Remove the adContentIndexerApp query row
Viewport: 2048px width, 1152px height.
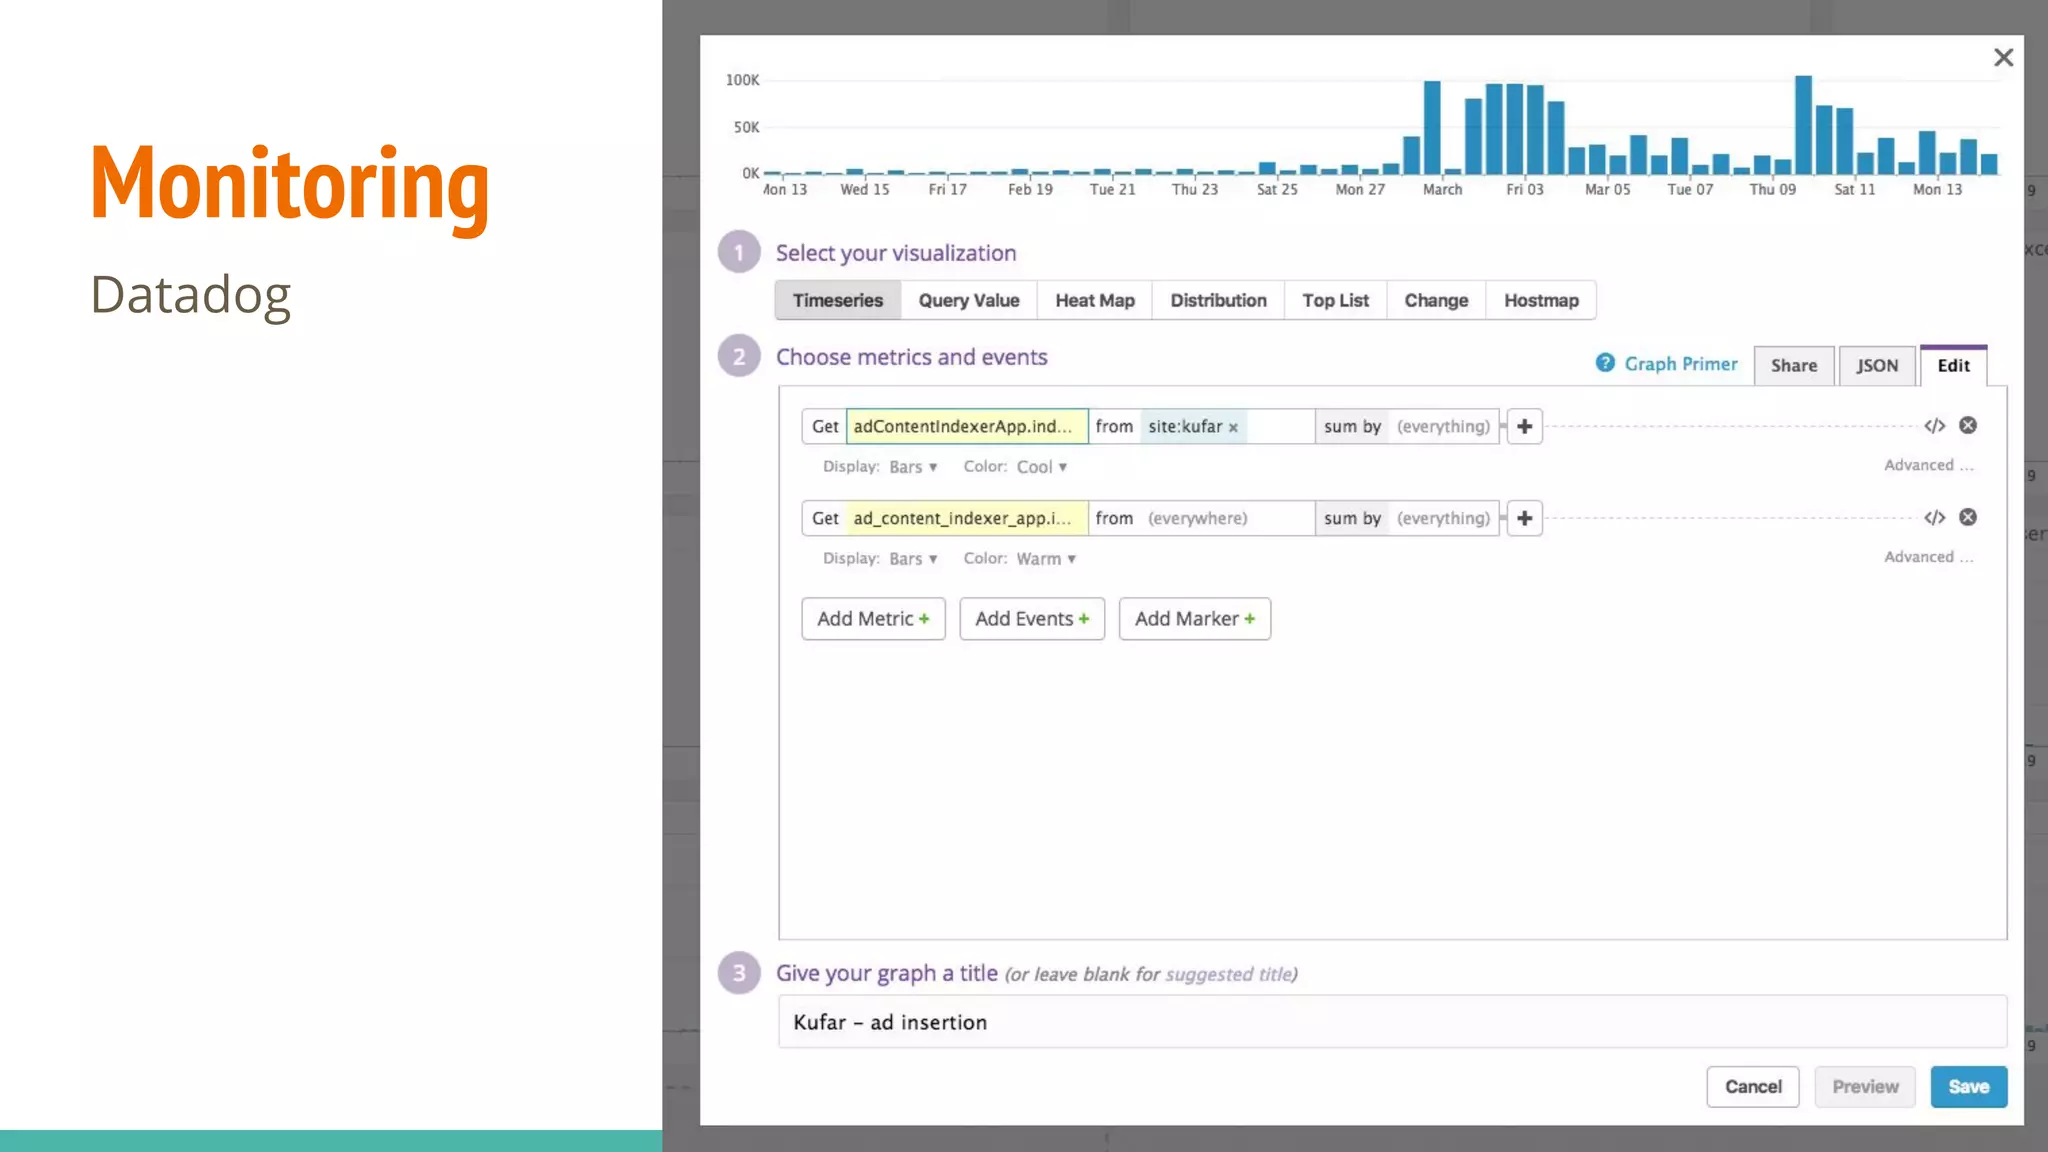(1968, 426)
